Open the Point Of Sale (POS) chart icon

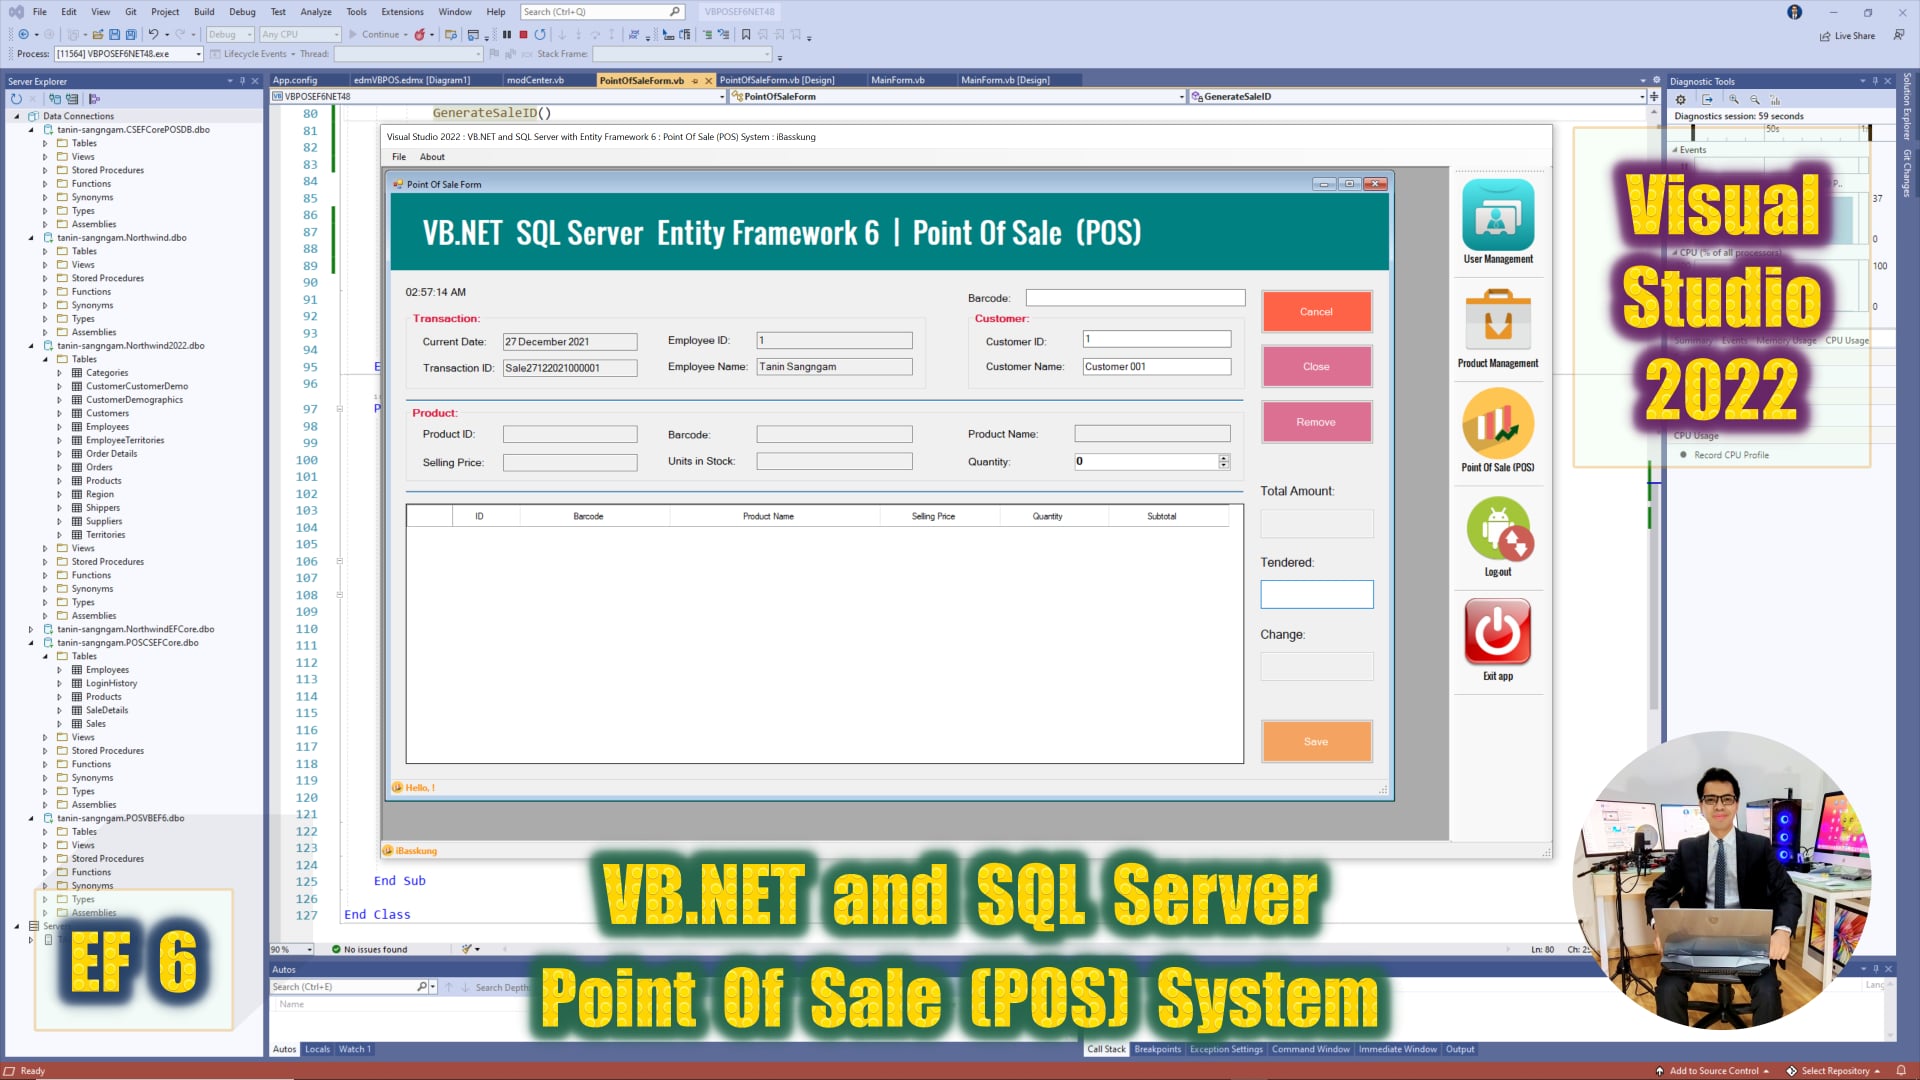point(1498,423)
